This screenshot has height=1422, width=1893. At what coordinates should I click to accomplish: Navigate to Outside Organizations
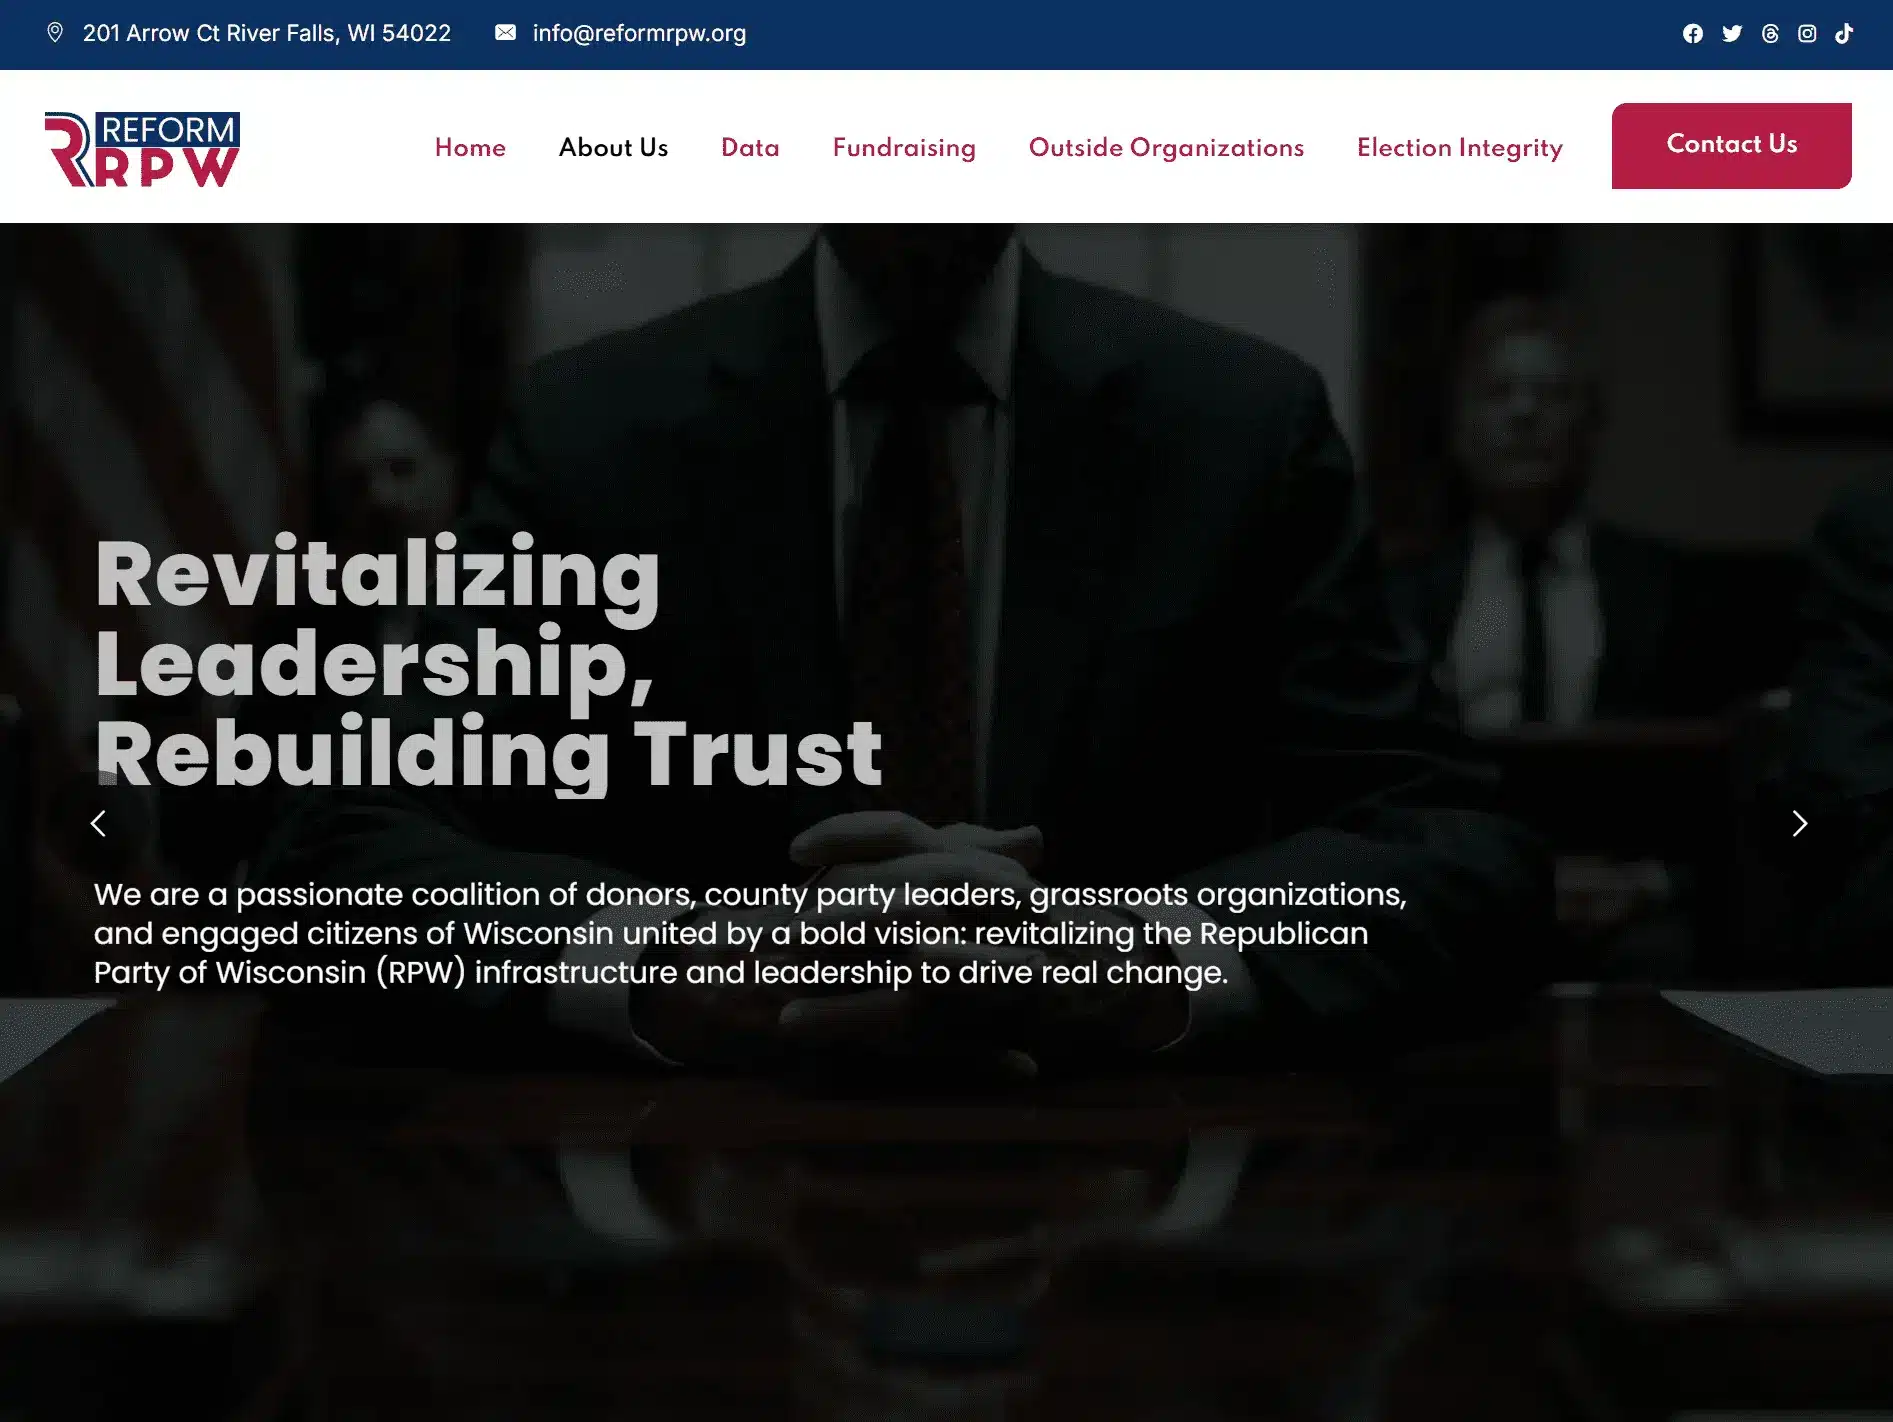click(1166, 147)
